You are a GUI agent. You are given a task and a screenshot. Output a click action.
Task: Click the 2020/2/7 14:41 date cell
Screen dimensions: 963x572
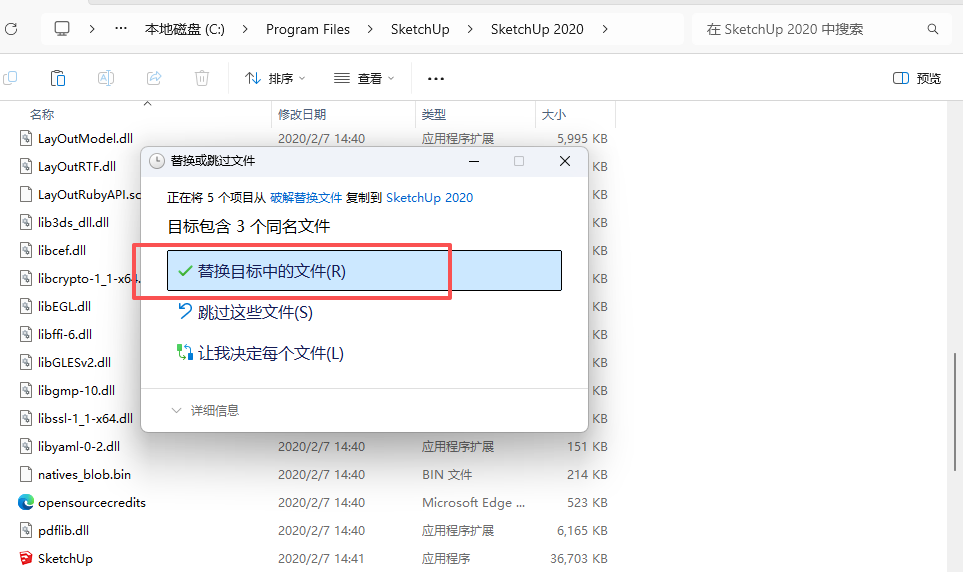(321, 558)
